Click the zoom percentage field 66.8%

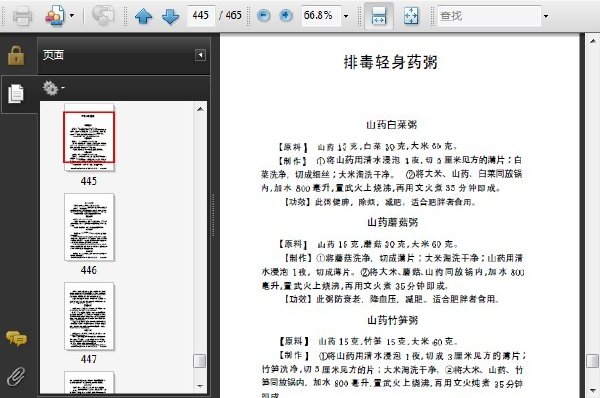click(x=321, y=15)
